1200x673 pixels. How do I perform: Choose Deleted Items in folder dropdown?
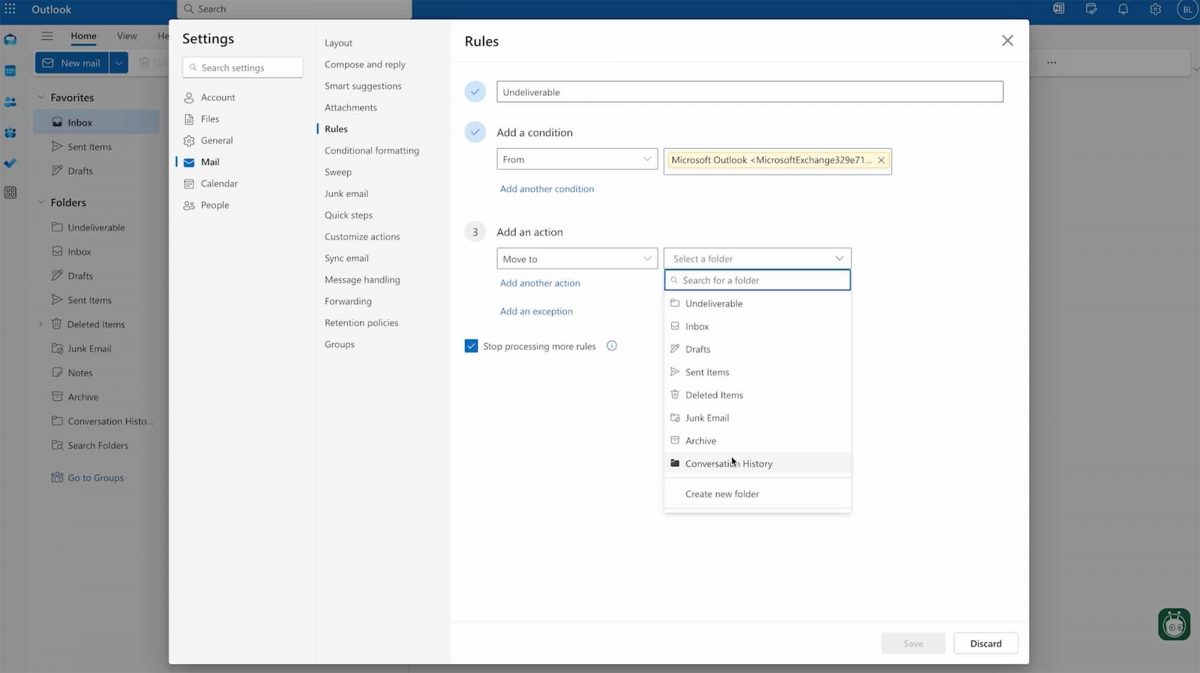pyautogui.click(x=757, y=395)
